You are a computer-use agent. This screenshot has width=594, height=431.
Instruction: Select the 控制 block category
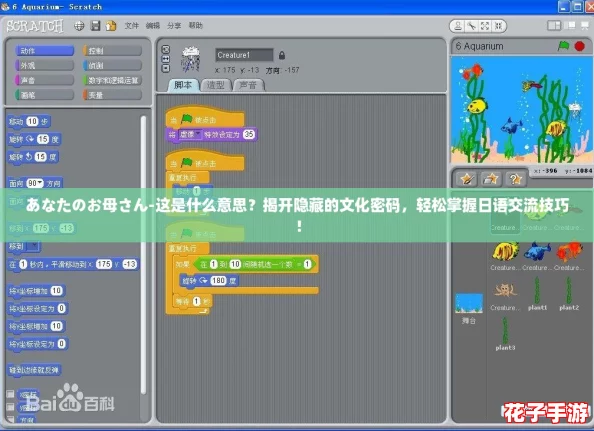coord(113,51)
